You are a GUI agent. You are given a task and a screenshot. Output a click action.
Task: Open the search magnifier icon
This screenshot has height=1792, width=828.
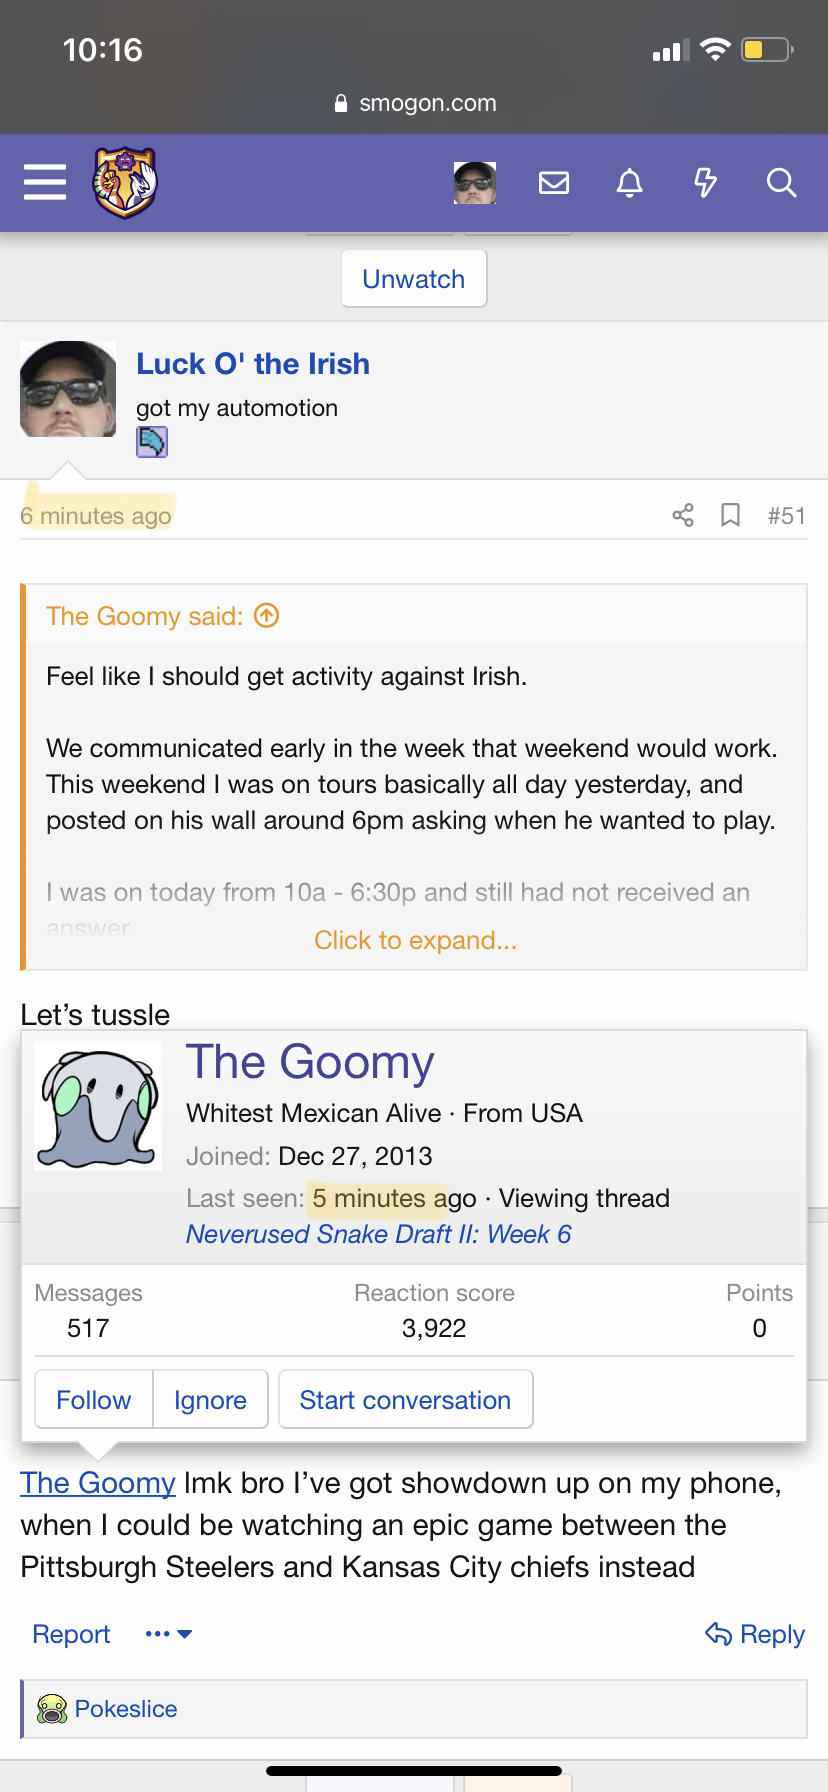pyautogui.click(x=781, y=182)
